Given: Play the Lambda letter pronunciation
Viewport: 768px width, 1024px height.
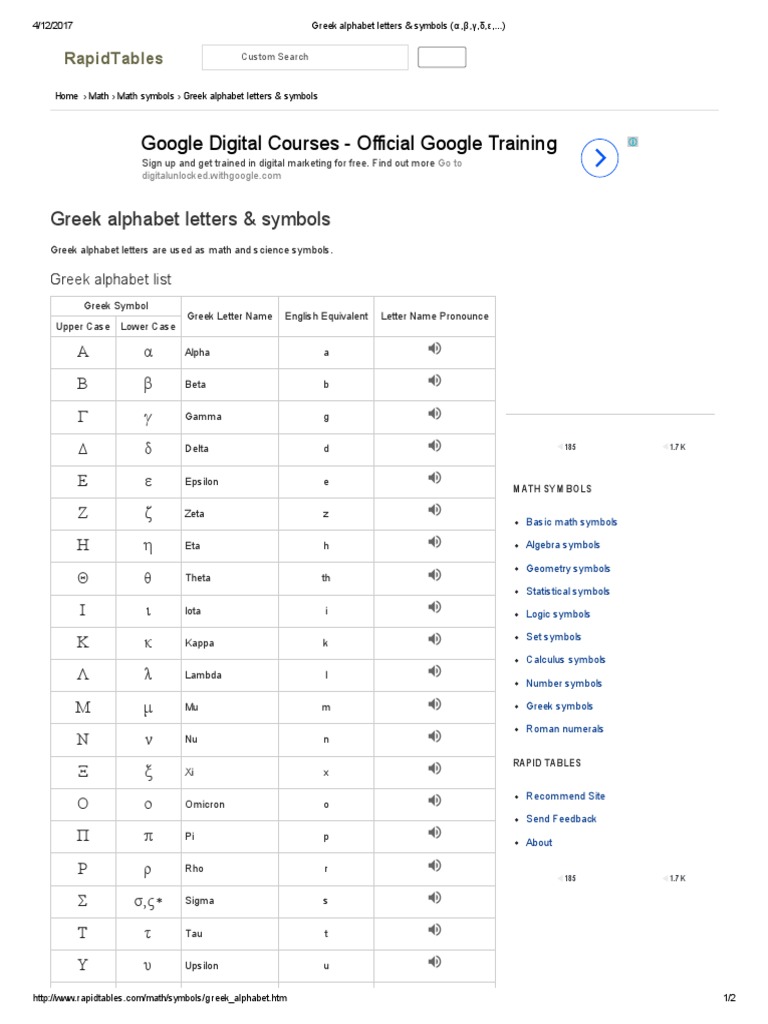Looking at the screenshot, I should pos(434,672).
